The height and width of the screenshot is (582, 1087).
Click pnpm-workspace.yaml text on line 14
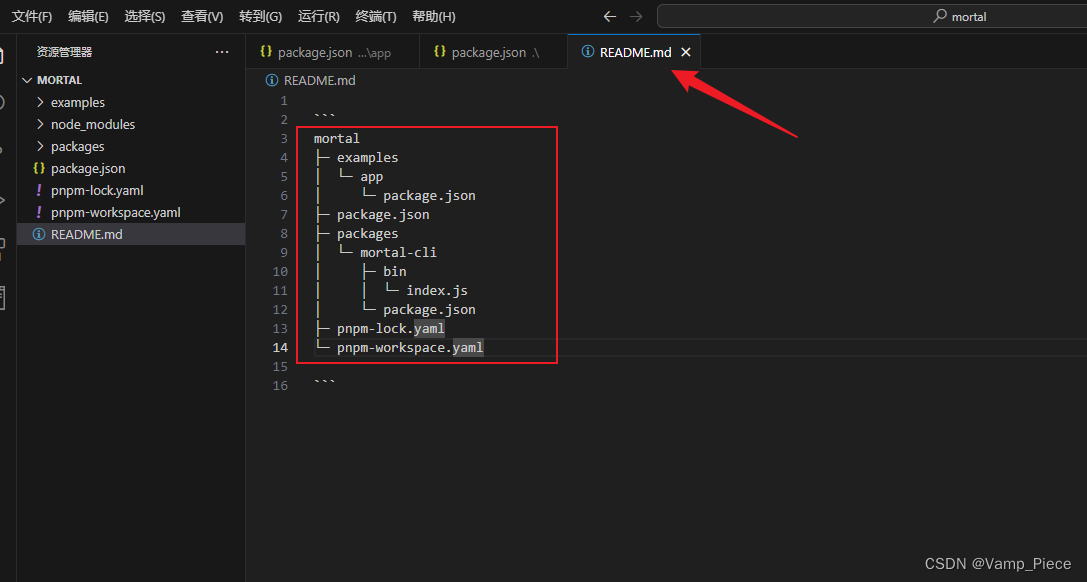tap(410, 347)
